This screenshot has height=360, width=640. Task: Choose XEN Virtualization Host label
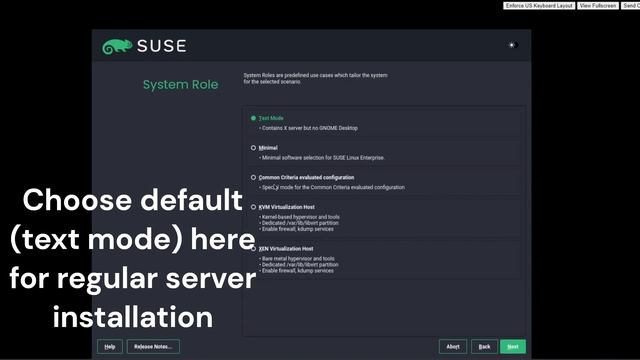286,249
